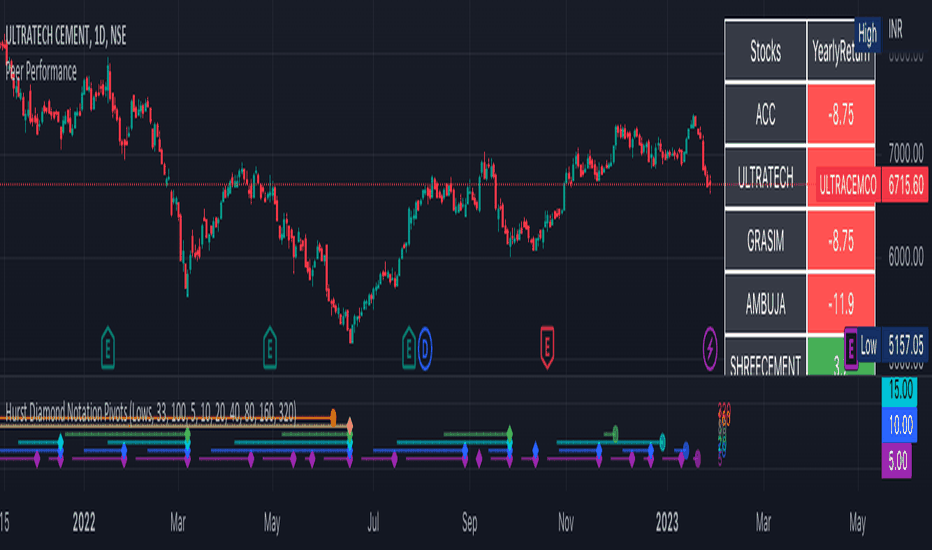Click the YearlyReturn header cell

pos(840,51)
